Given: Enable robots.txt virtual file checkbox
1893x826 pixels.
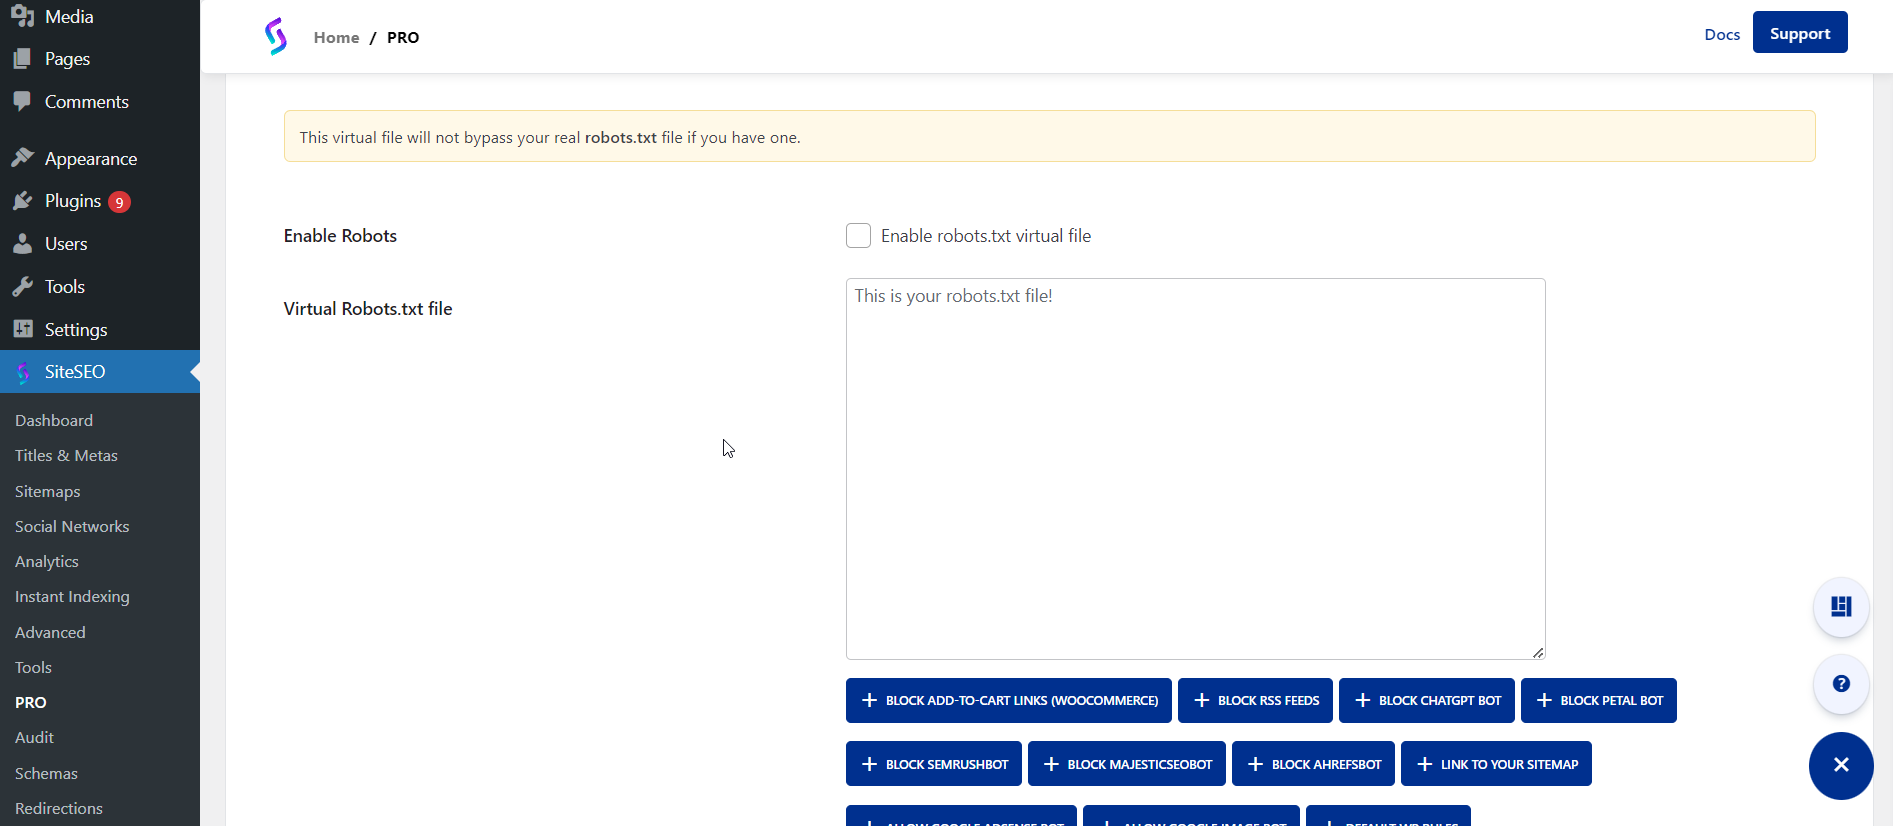Looking at the screenshot, I should point(858,236).
